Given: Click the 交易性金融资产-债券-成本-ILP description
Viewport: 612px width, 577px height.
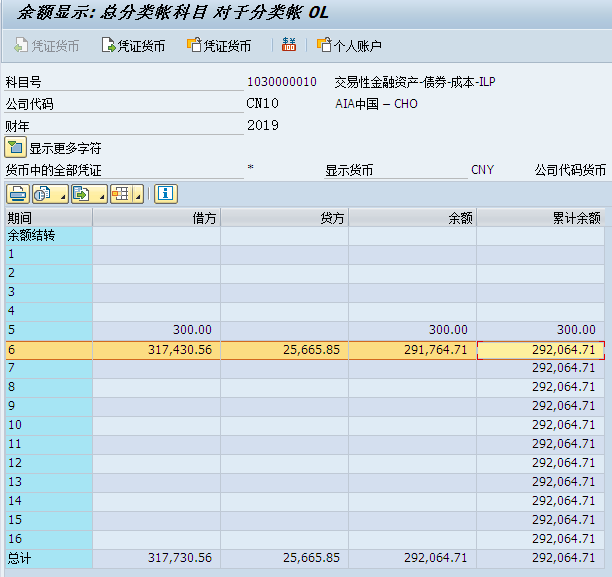Looking at the screenshot, I should (x=415, y=82).
